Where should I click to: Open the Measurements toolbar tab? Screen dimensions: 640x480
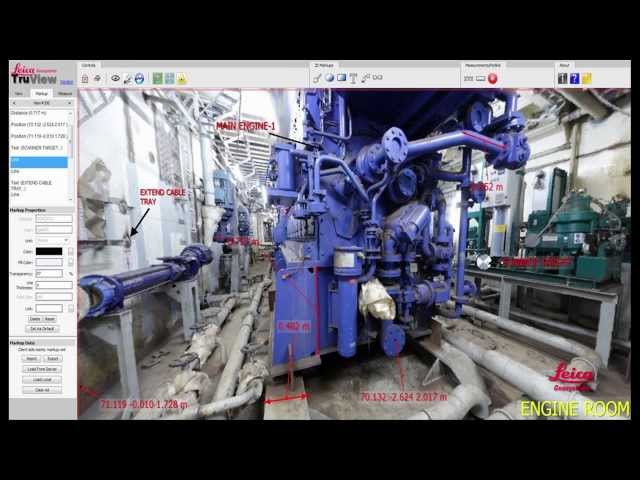point(483,65)
